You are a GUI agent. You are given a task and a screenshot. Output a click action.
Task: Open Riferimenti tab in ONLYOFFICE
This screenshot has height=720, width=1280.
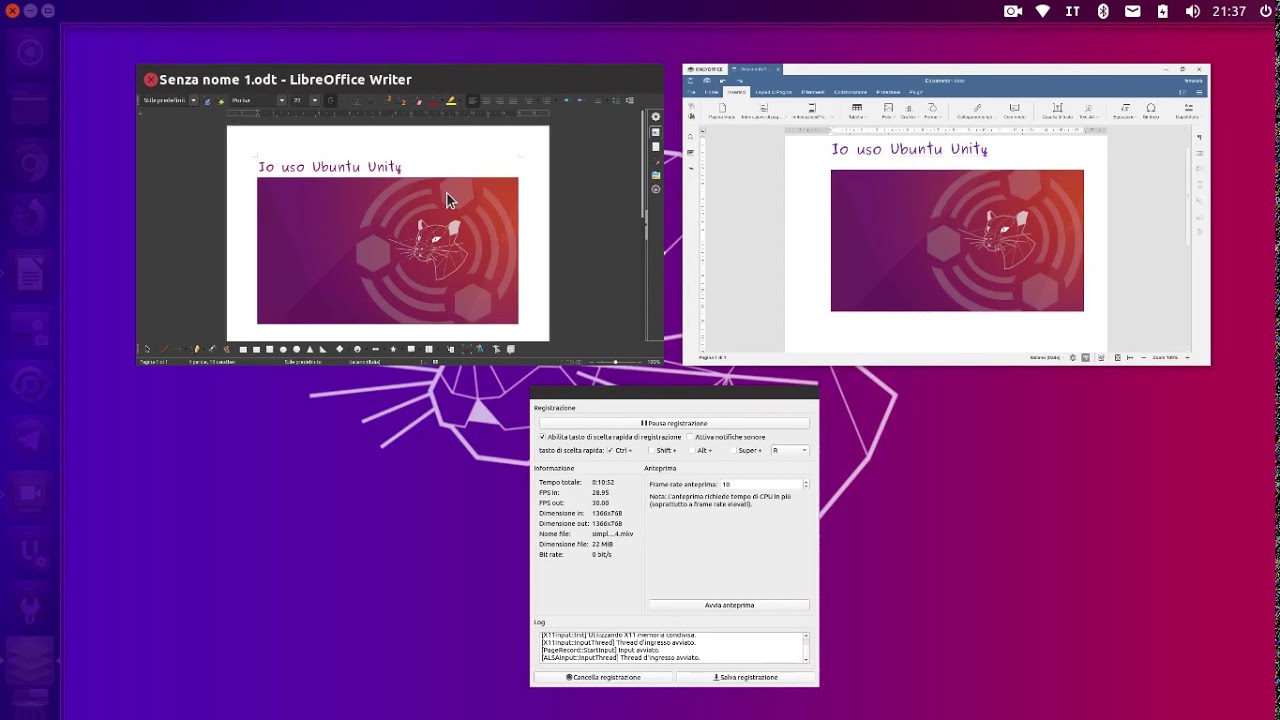(813, 92)
